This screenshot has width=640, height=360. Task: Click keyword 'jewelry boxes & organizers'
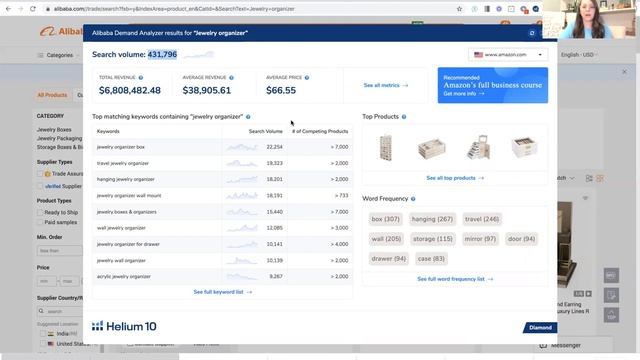[x=127, y=212]
